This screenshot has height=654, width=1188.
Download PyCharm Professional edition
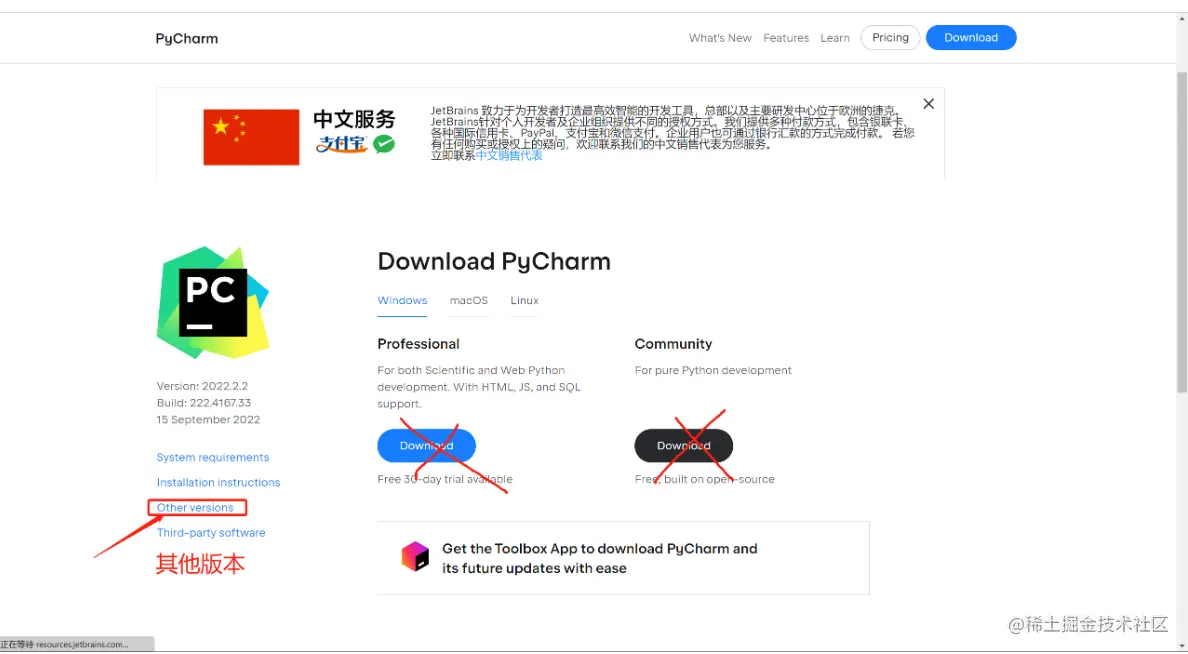(427, 446)
